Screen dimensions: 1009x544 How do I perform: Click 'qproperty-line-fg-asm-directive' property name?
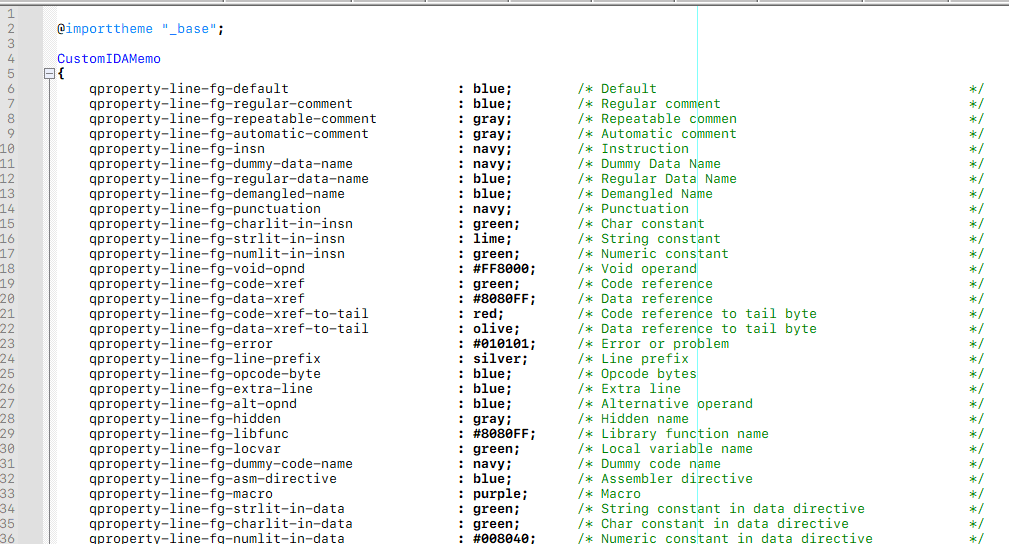213,479
